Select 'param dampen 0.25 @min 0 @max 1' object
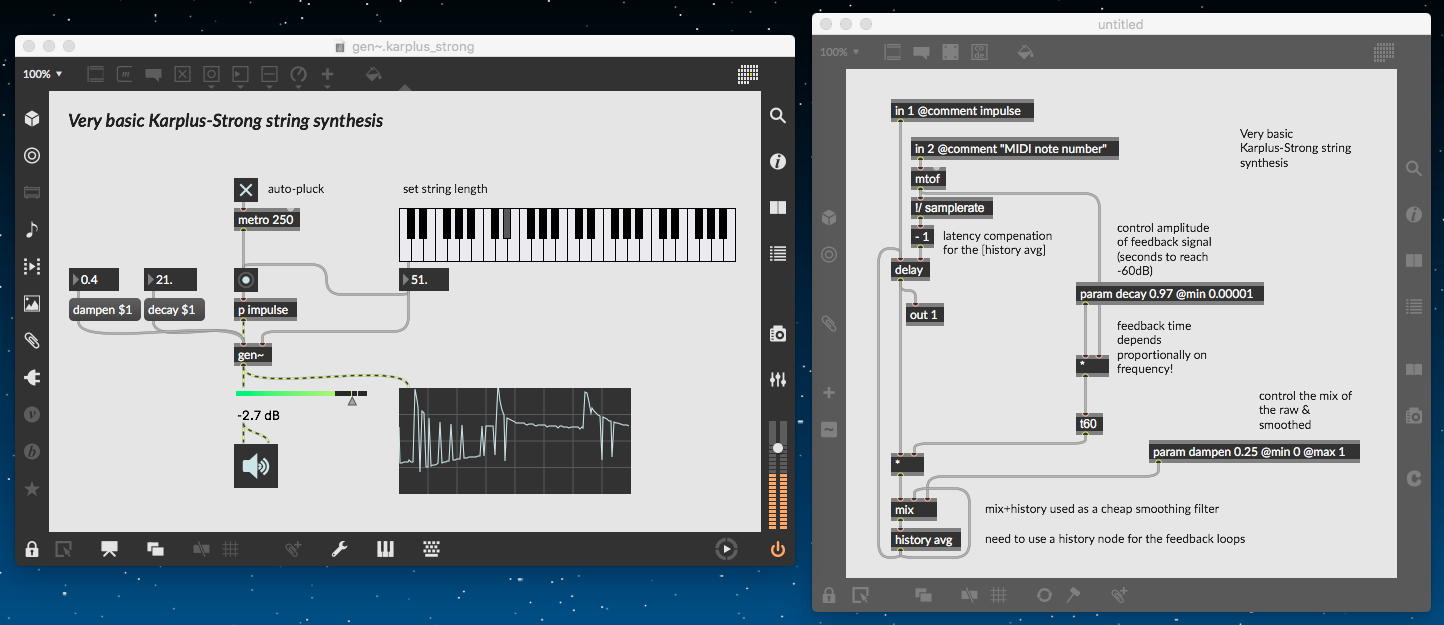 [1254, 452]
